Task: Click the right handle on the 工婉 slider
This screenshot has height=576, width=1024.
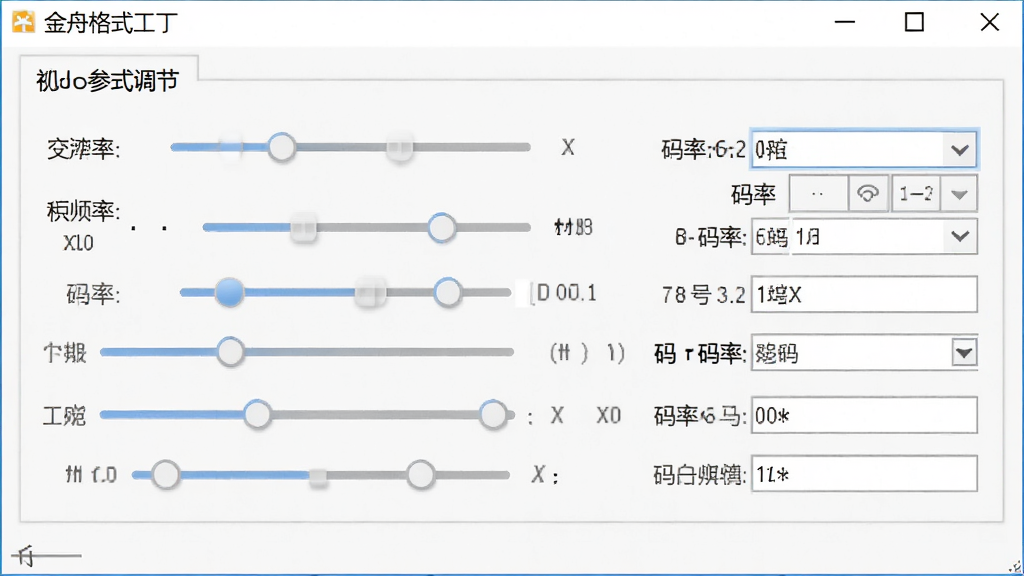Action: [x=492, y=415]
